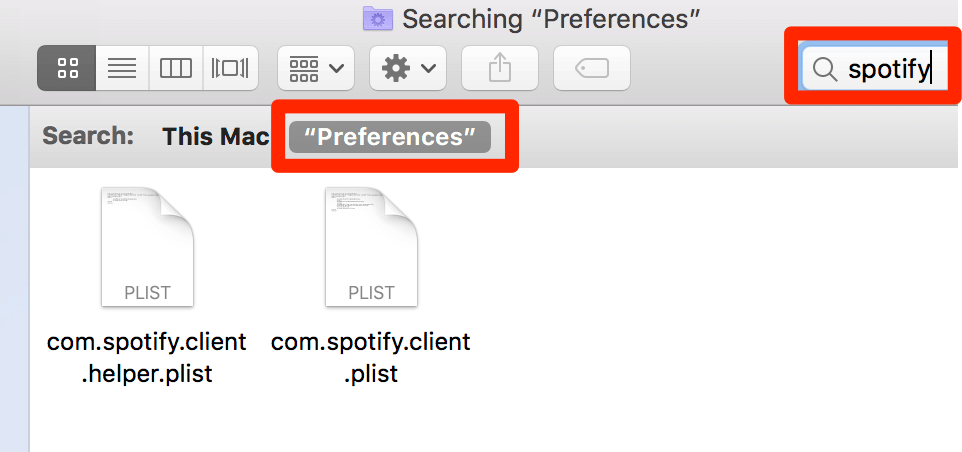Set search scope to "Preferences"
962x452 pixels.
(390, 137)
